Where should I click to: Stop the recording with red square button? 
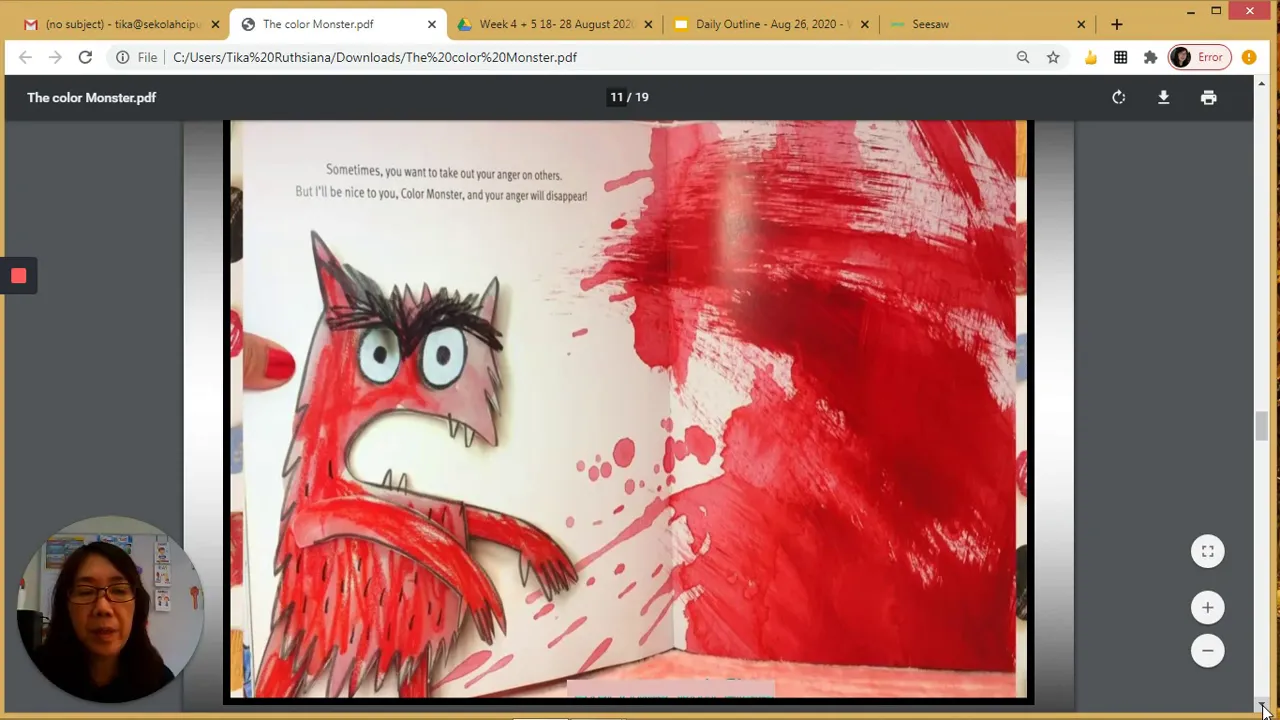point(18,276)
